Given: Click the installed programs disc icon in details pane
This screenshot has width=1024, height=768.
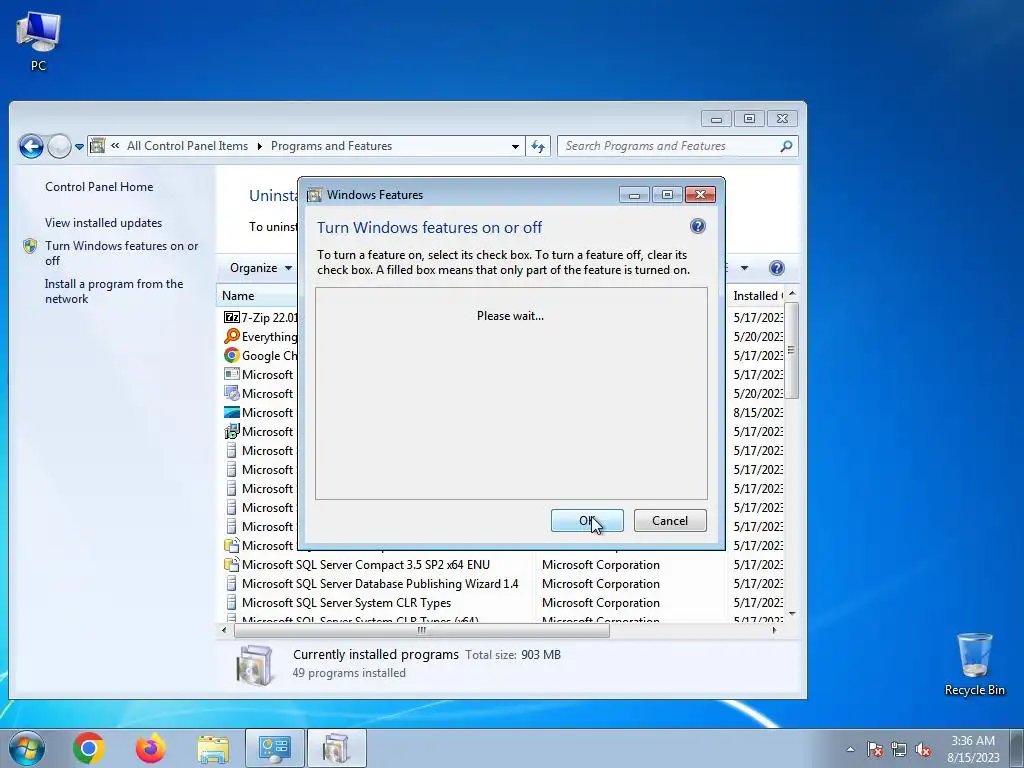Looking at the screenshot, I should [254, 665].
